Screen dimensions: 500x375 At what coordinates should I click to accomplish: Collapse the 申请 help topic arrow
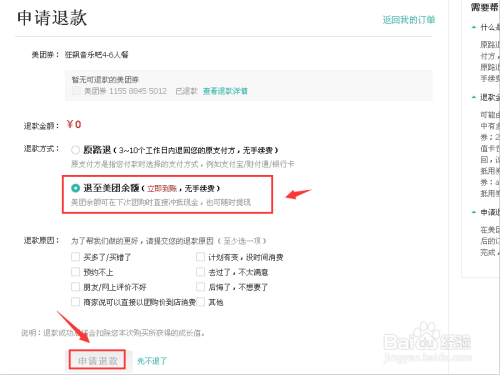(x=474, y=212)
